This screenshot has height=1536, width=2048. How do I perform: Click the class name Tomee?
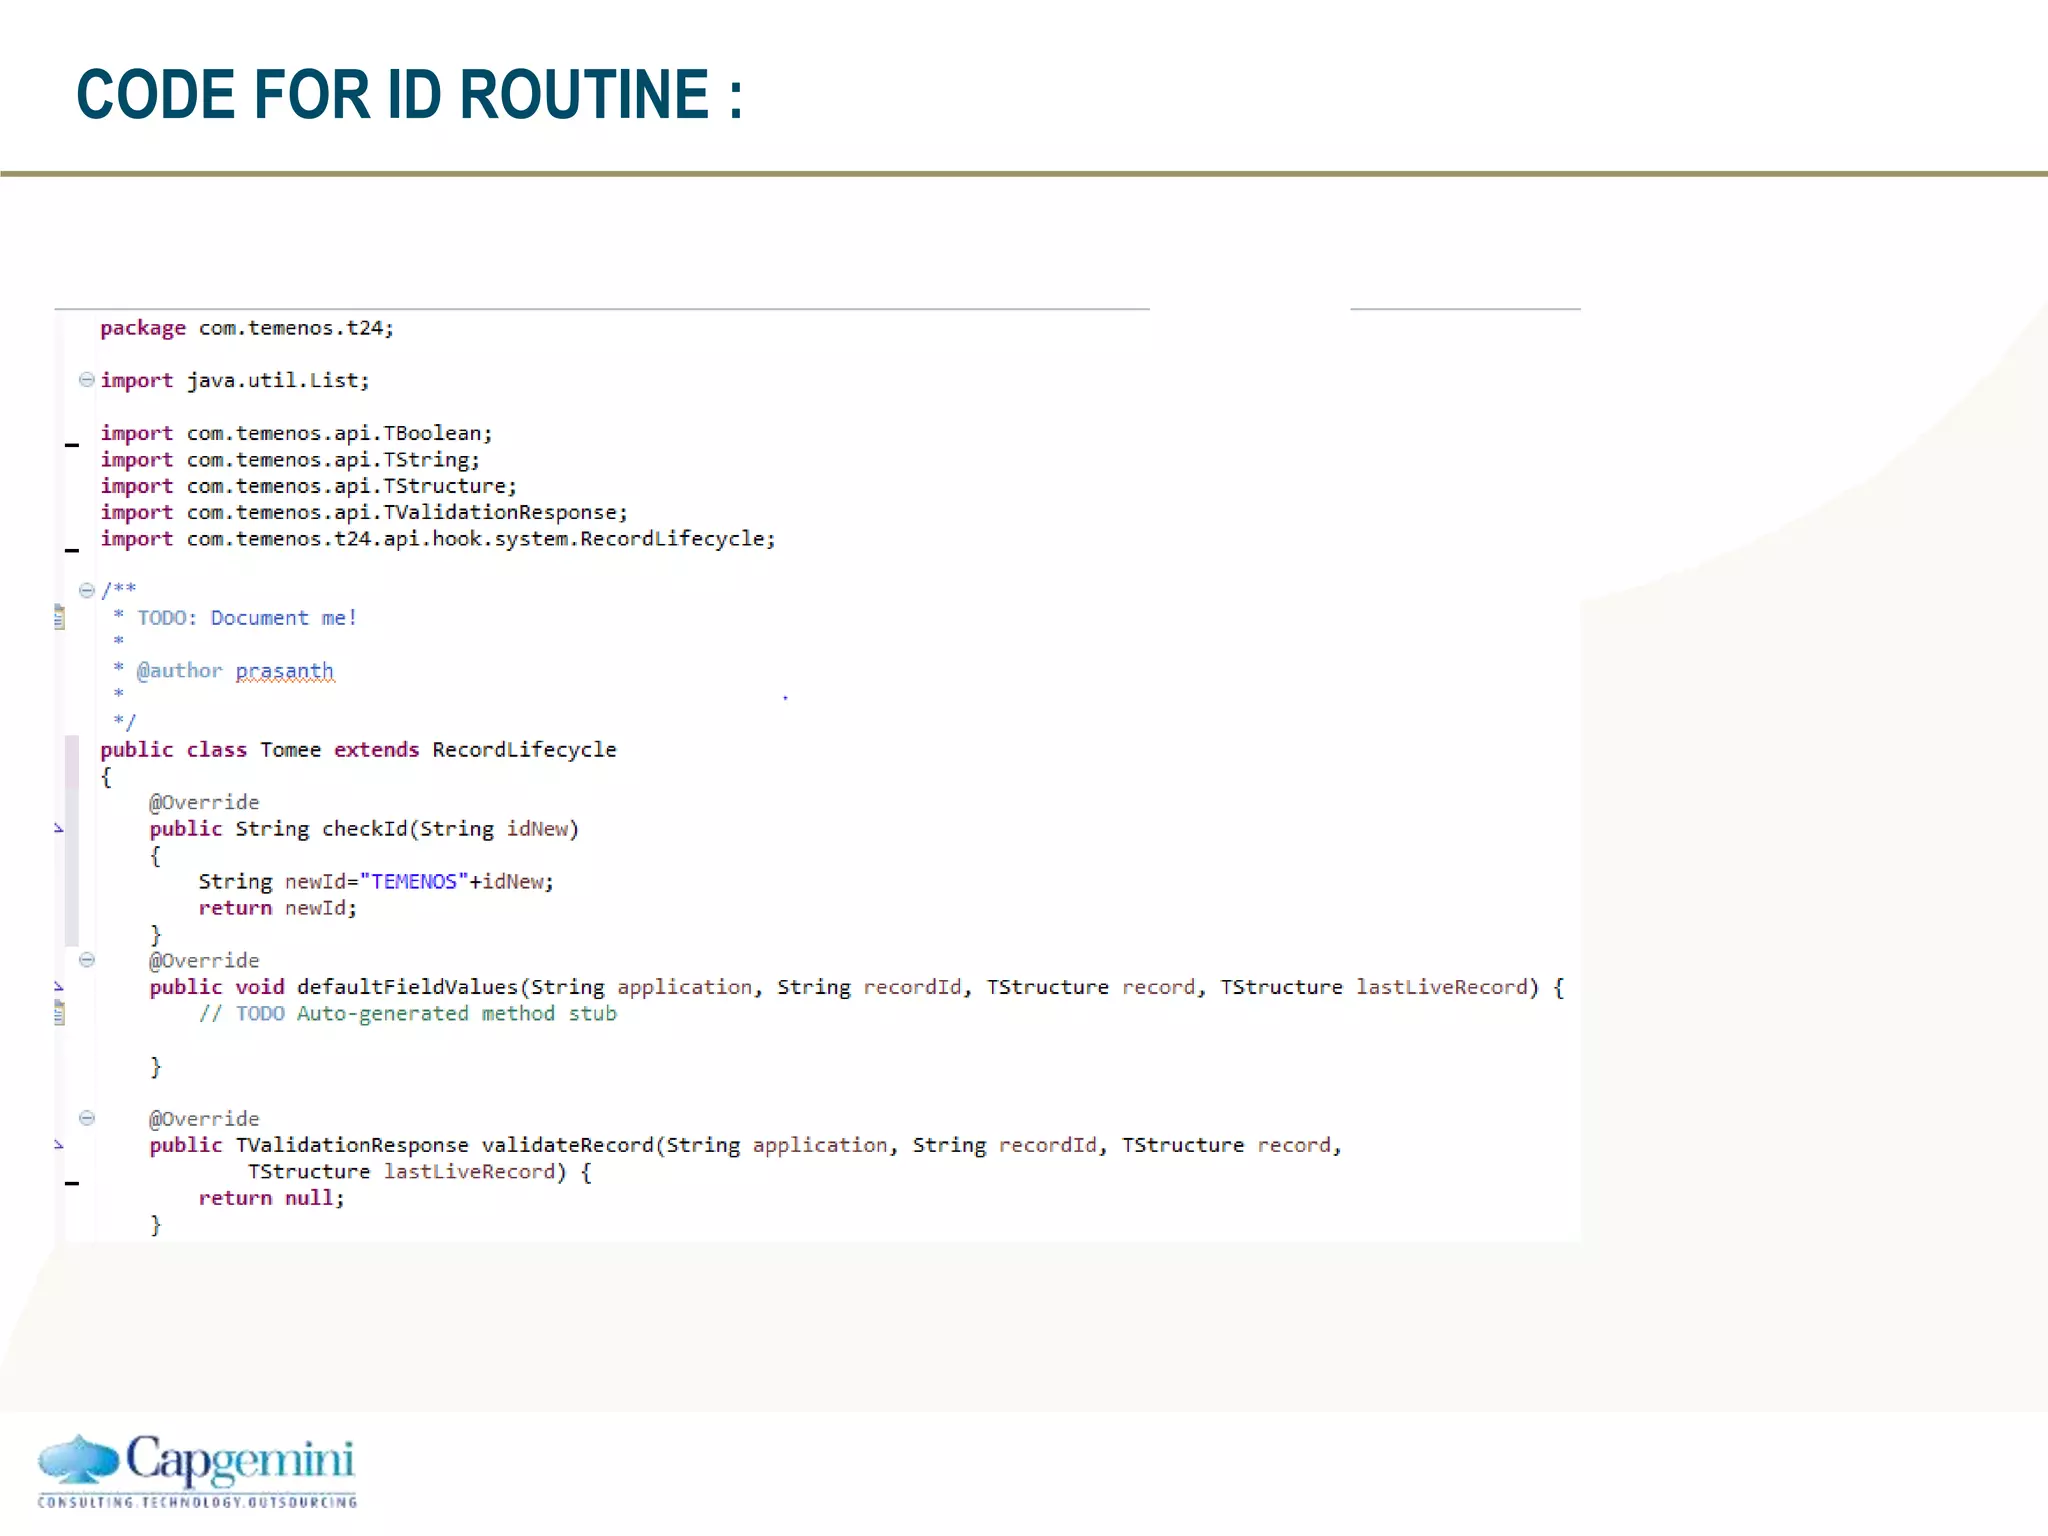290,750
